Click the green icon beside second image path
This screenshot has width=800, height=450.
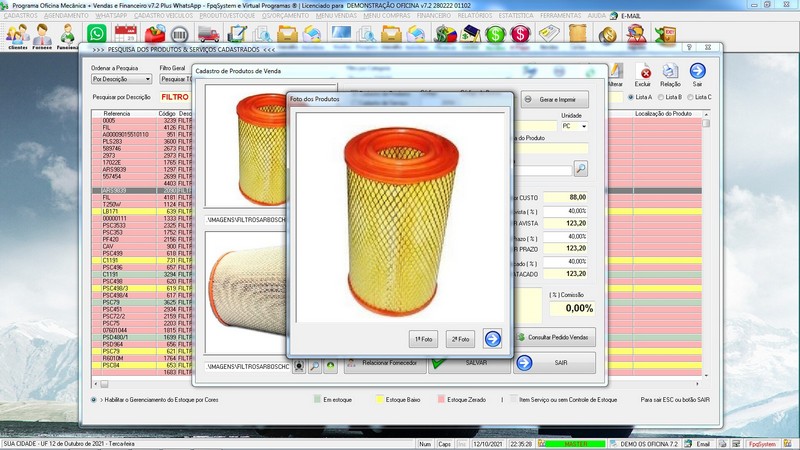(x=331, y=366)
